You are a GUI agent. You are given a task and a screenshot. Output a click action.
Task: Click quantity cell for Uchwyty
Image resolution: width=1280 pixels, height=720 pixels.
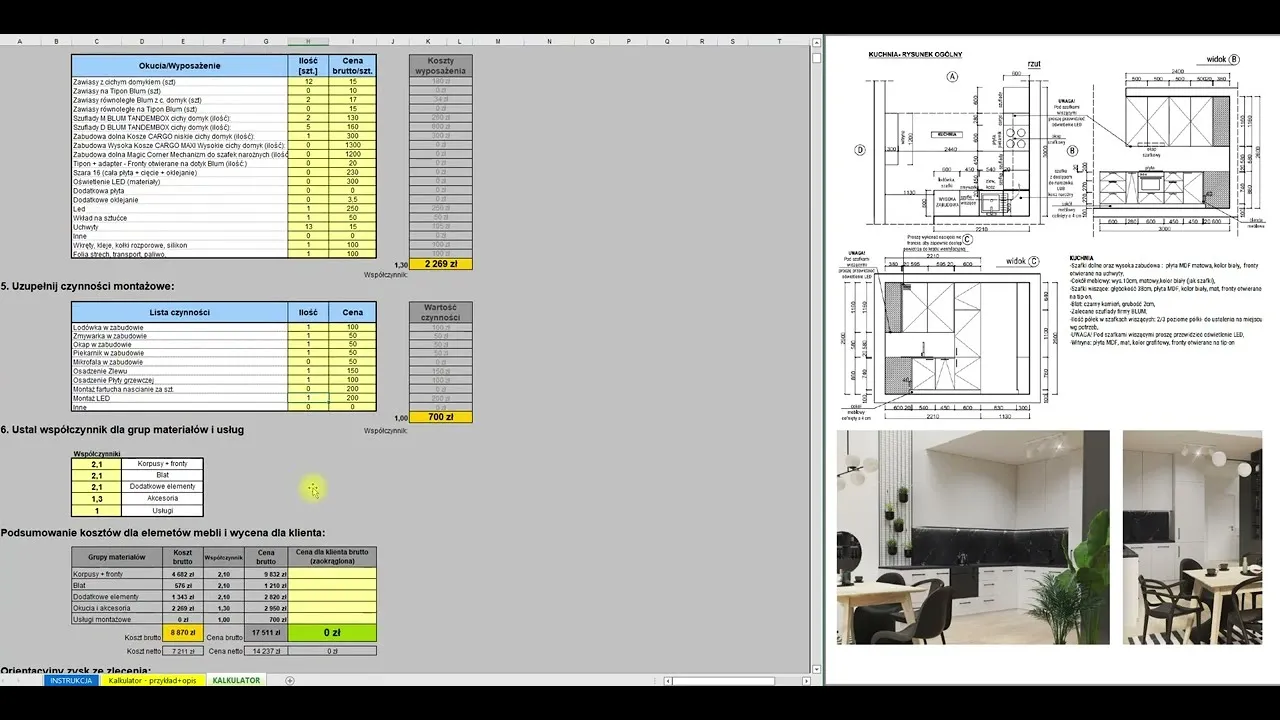[308, 226]
